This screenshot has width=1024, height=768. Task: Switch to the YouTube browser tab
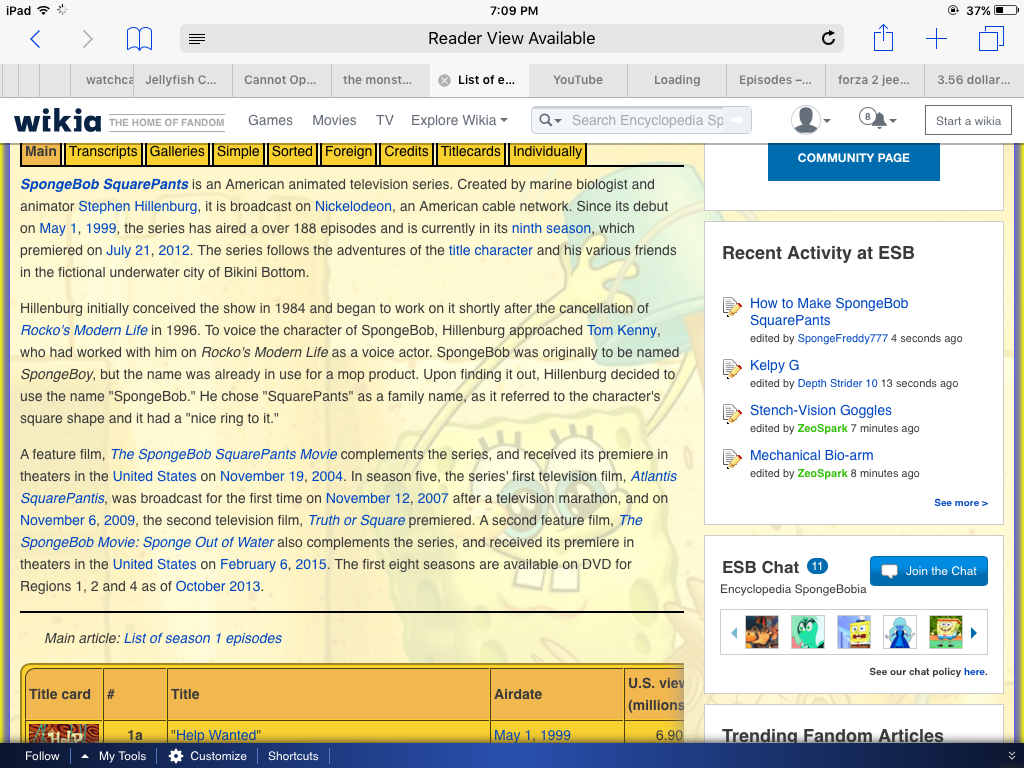pyautogui.click(x=578, y=80)
